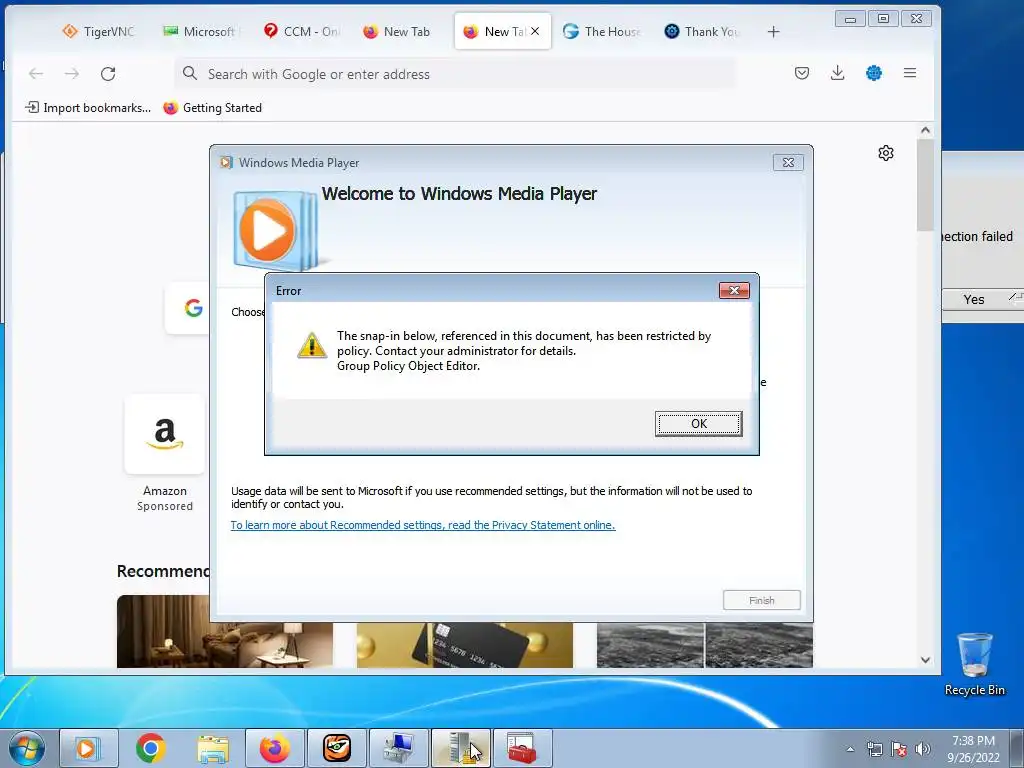1024x768 pixels.
Task: Switch to the Microsoft tab
Action: point(200,31)
